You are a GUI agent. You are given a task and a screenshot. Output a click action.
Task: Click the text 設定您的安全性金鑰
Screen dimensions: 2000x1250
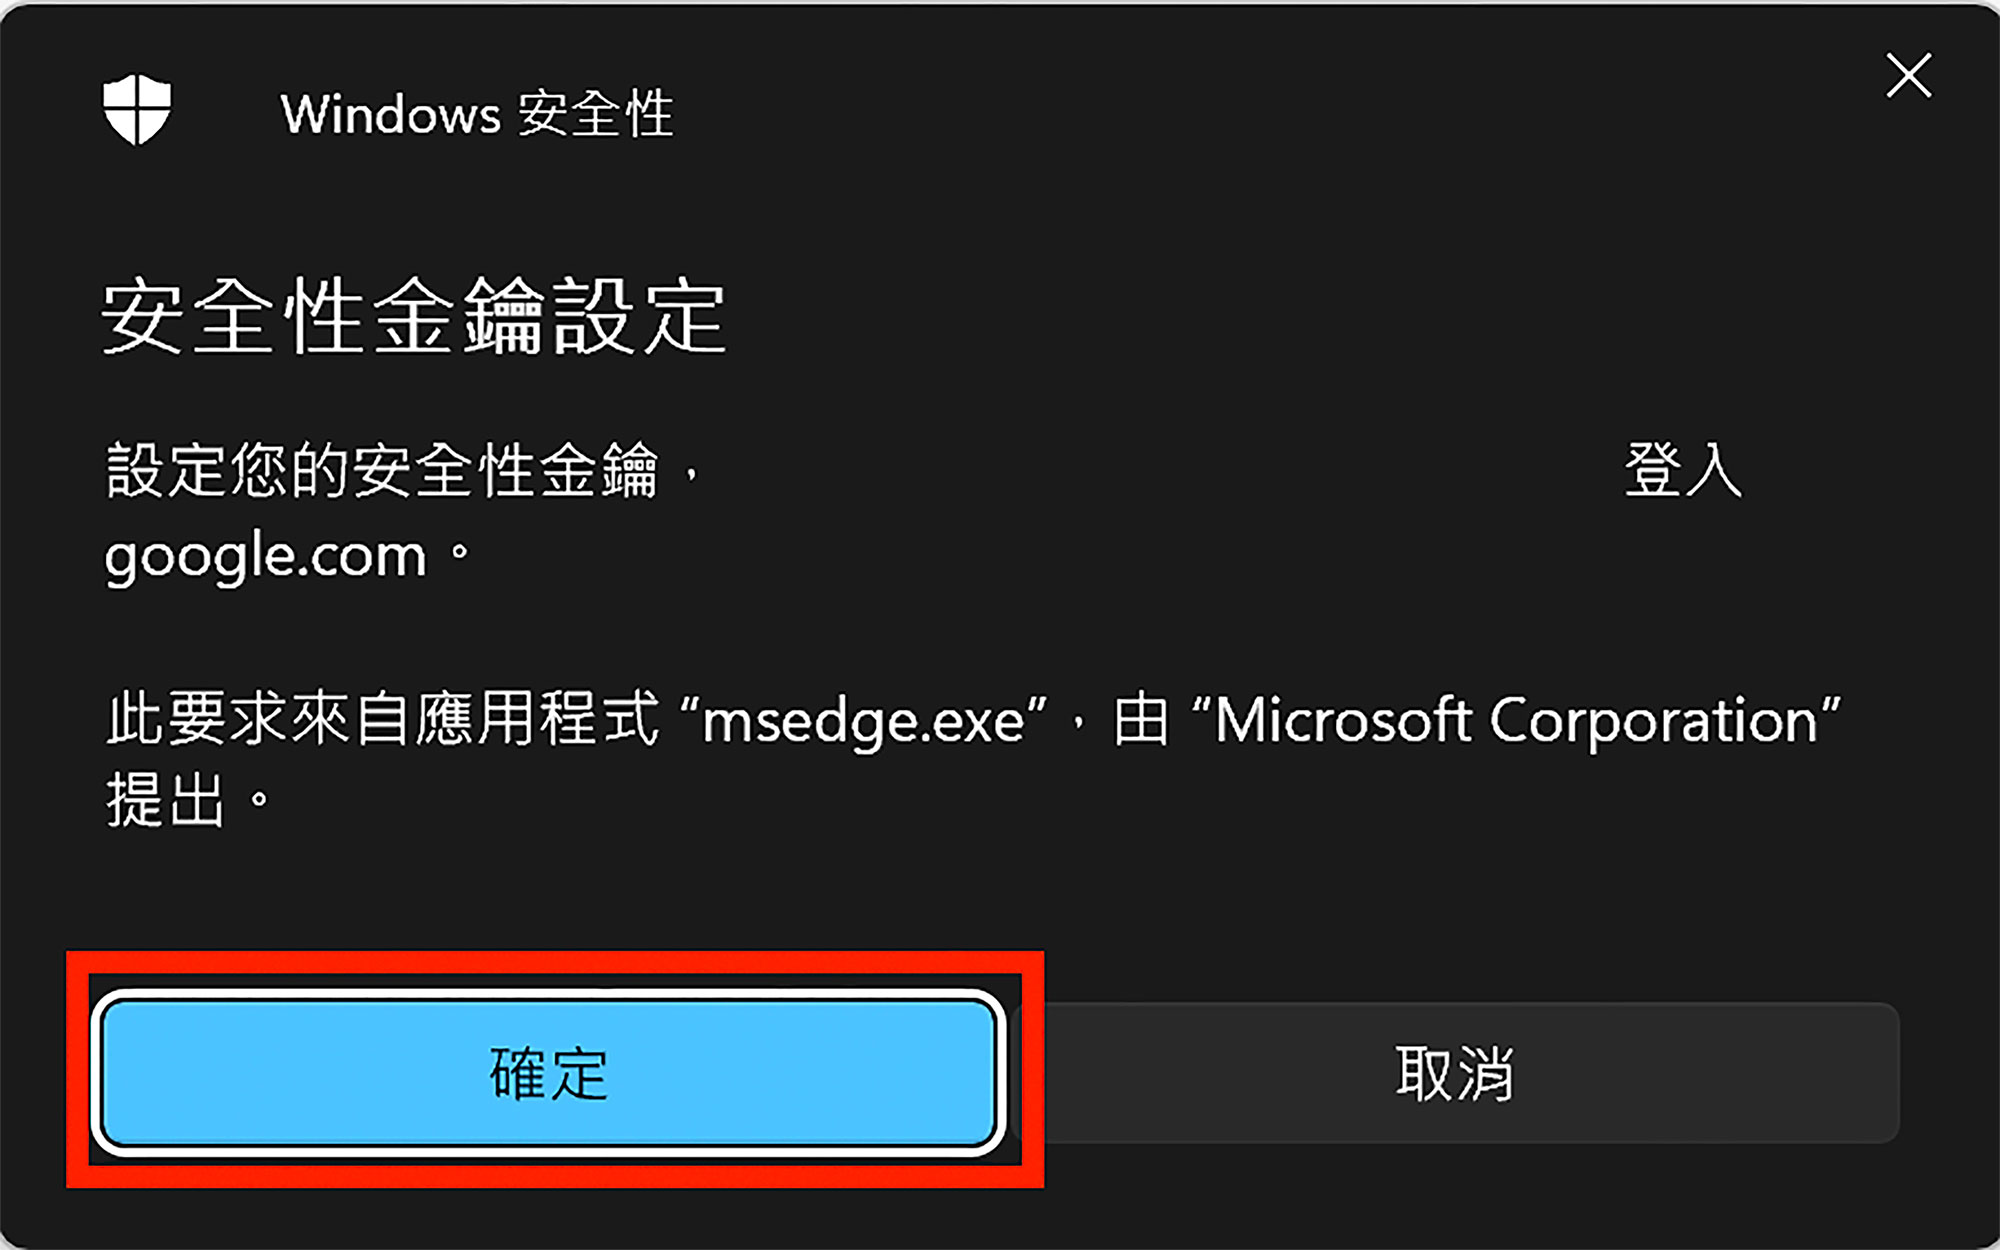point(382,470)
